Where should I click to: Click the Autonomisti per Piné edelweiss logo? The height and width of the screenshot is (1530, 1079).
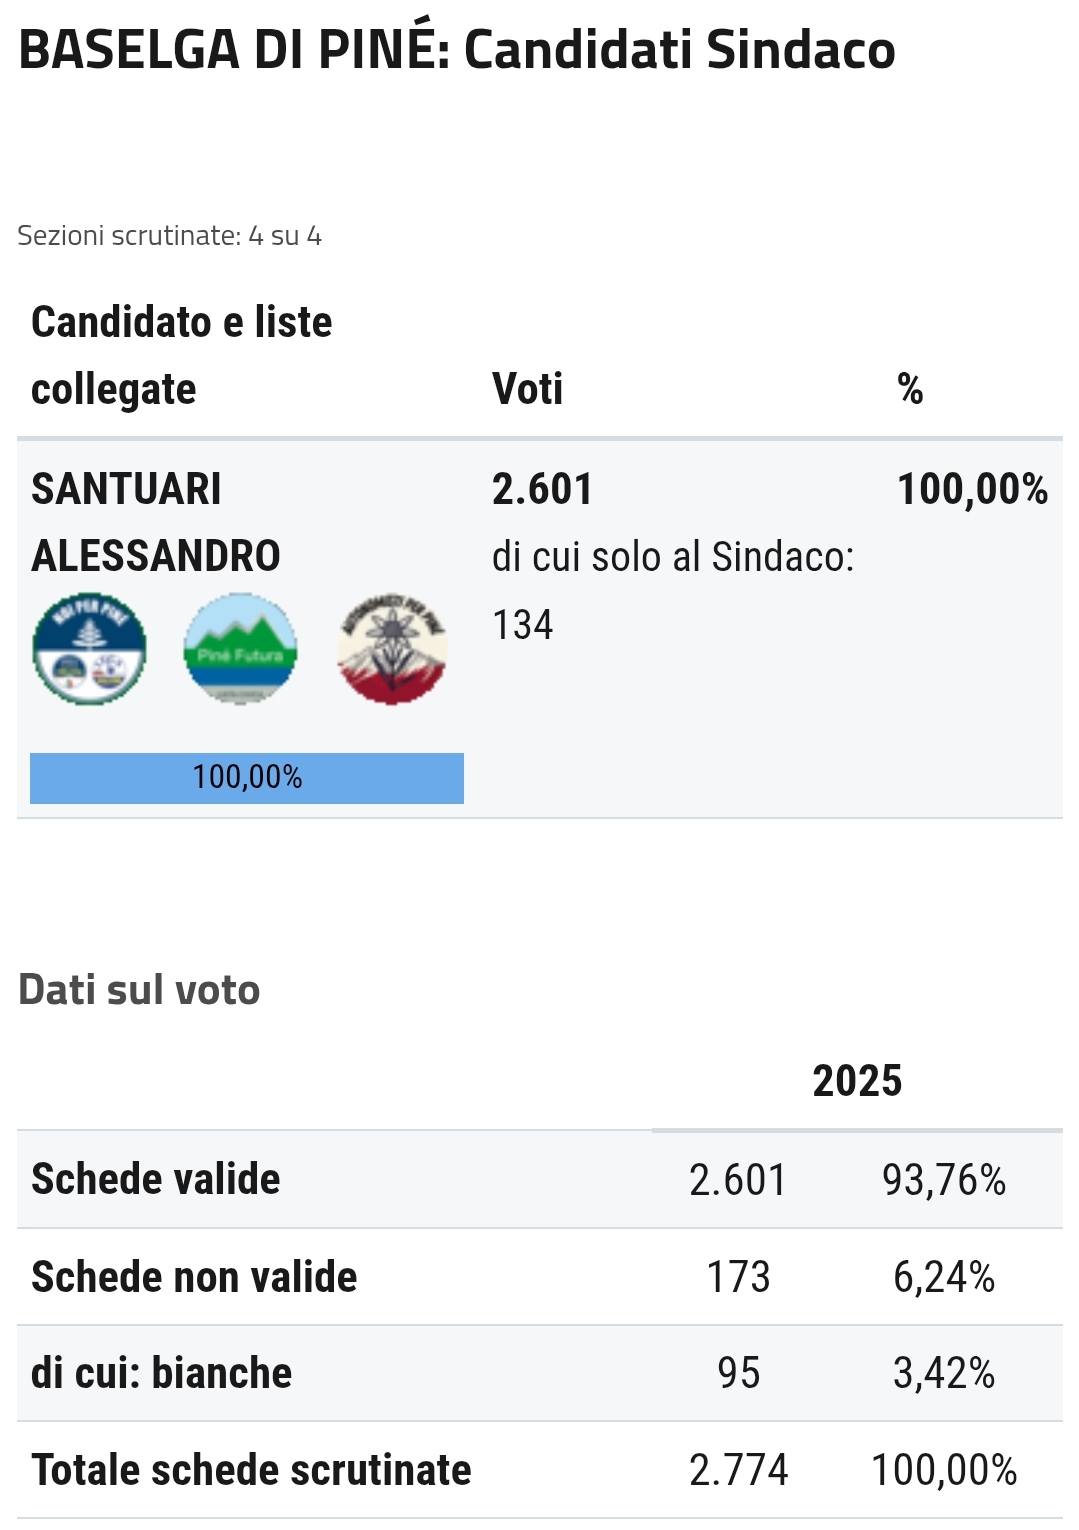point(391,648)
